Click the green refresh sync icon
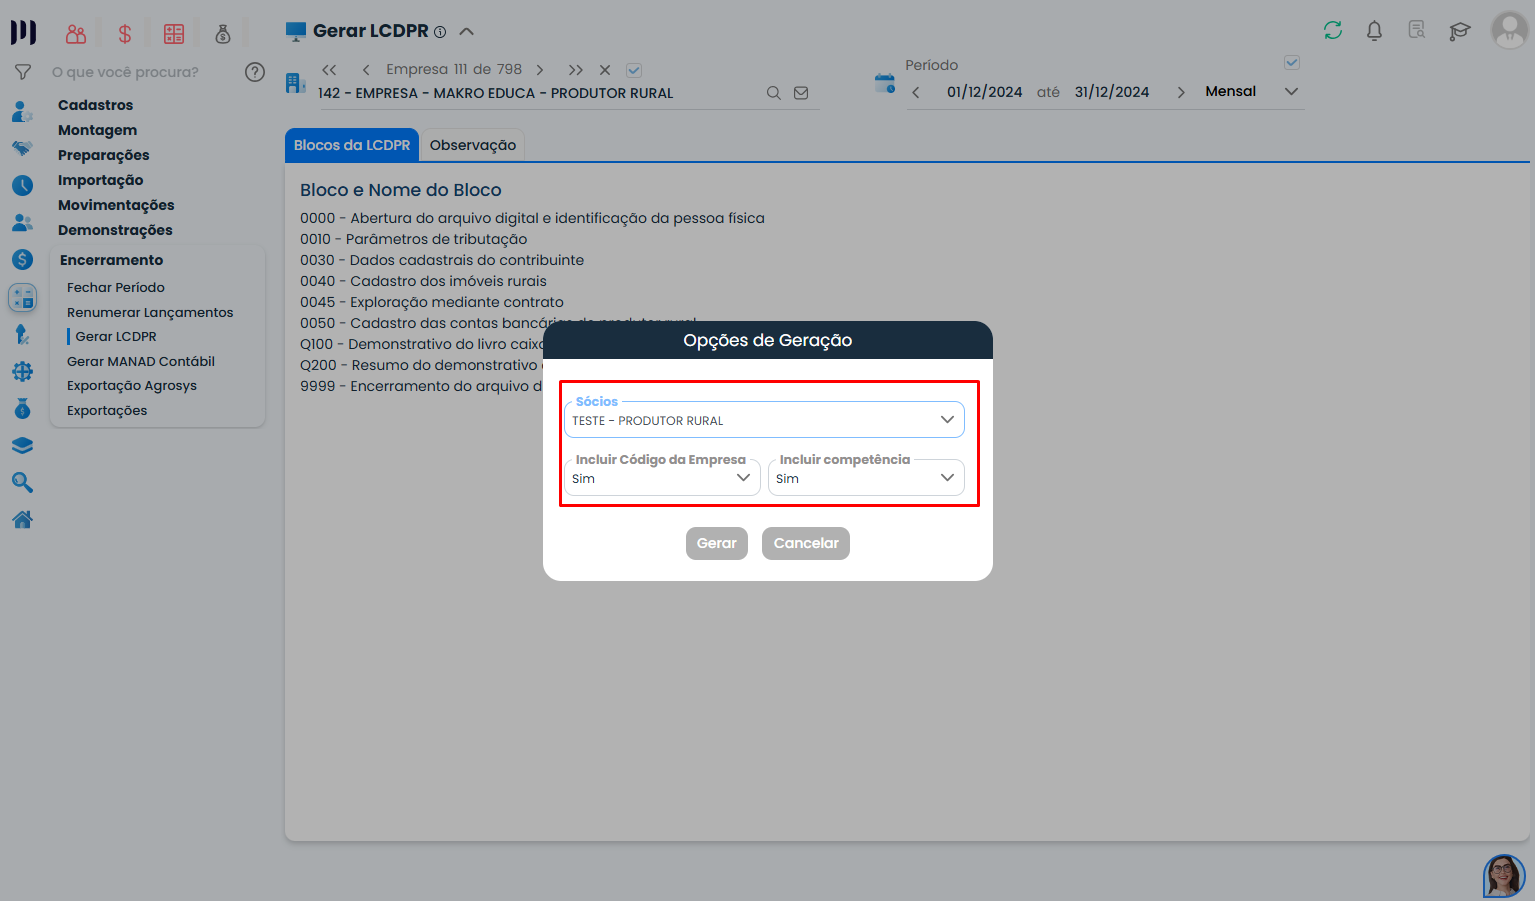Image resolution: width=1535 pixels, height=901 pixels. [1332, 31]
